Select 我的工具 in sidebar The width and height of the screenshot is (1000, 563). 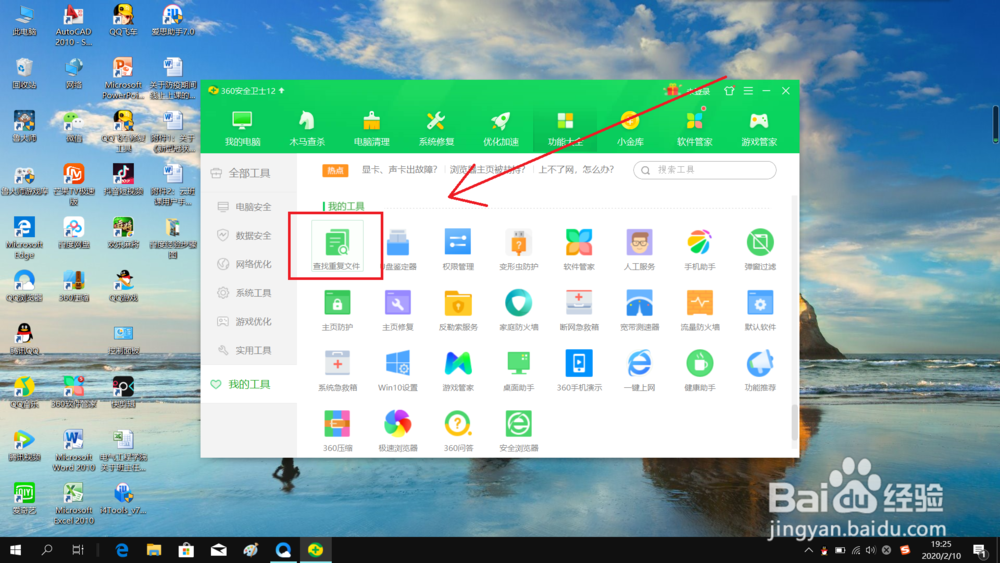249,384
